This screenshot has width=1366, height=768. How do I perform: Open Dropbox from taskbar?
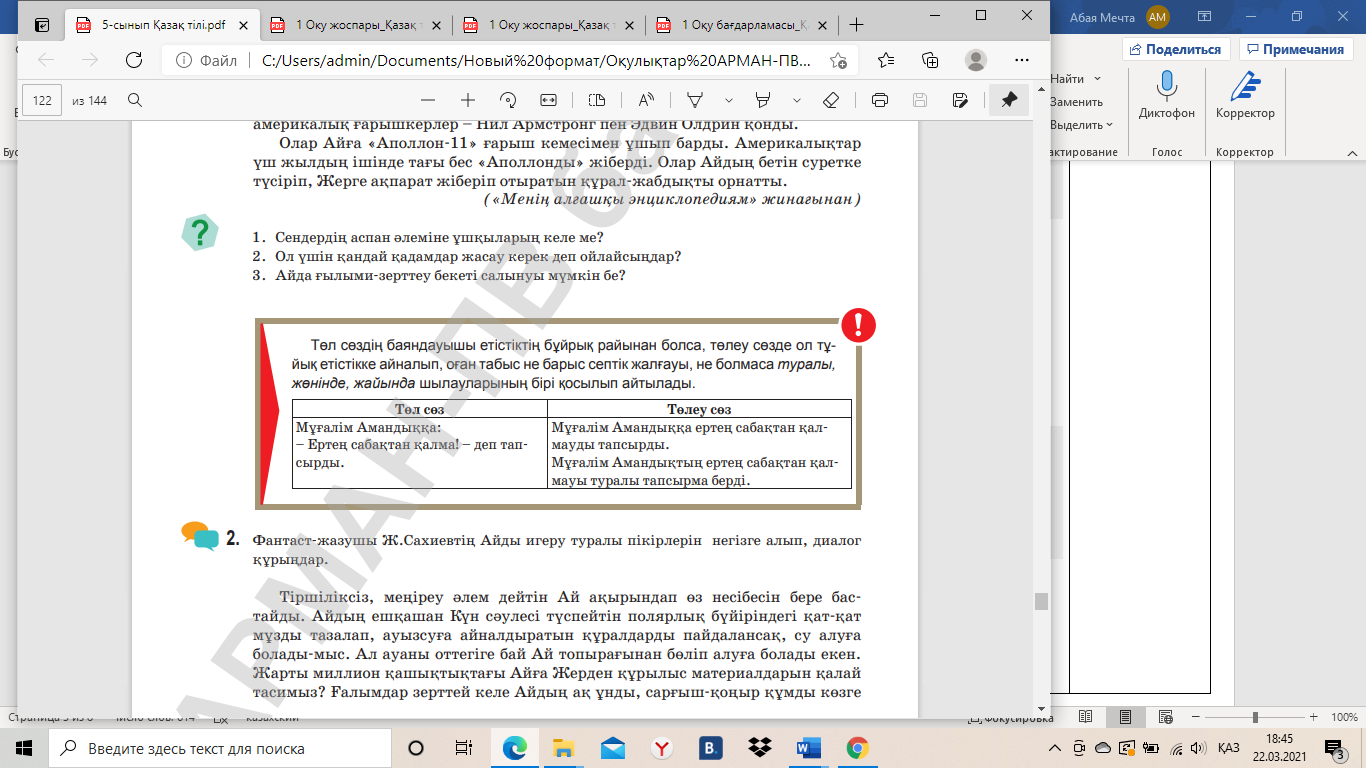[760, 748]
